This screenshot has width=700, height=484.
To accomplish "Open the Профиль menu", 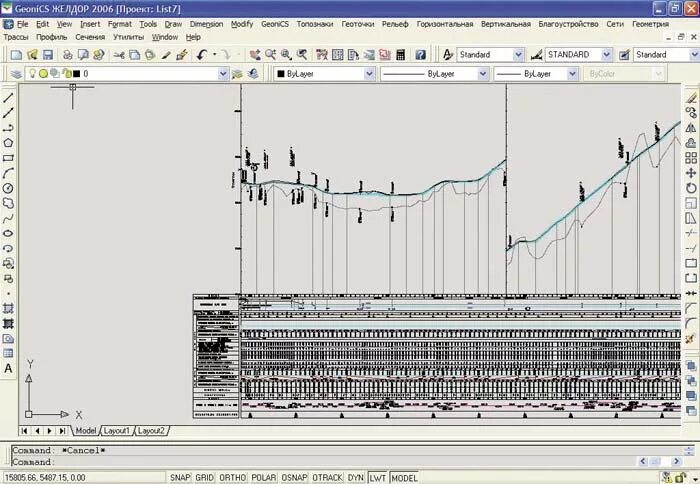I will [51, 37].
